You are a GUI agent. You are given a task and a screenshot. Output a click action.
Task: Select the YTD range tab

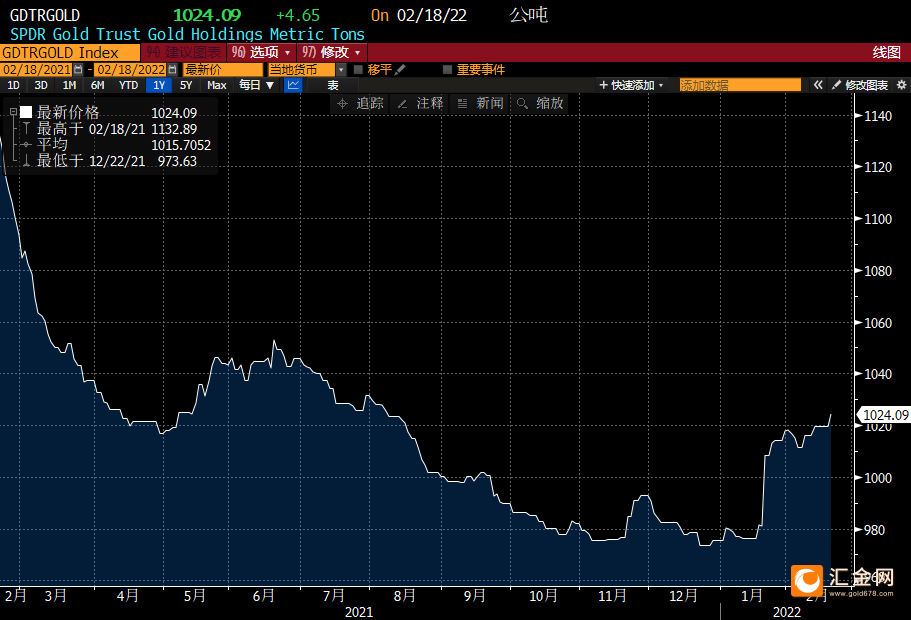[x=128, y=85]
